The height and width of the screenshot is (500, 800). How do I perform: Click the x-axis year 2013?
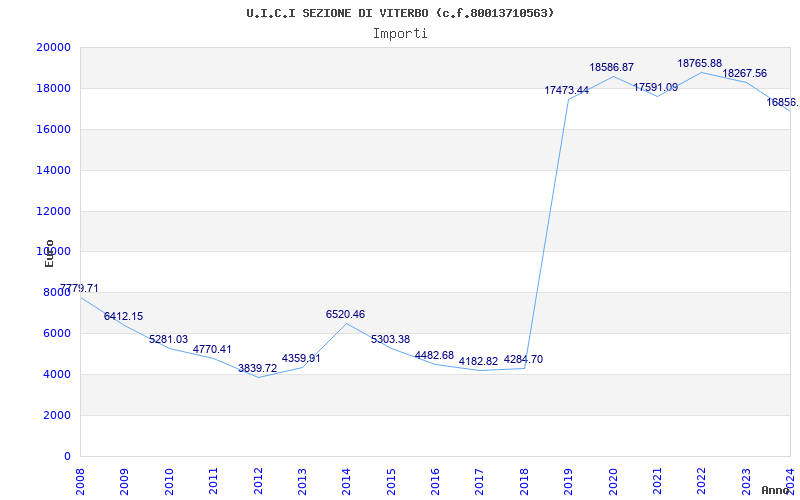click(302, 481)
